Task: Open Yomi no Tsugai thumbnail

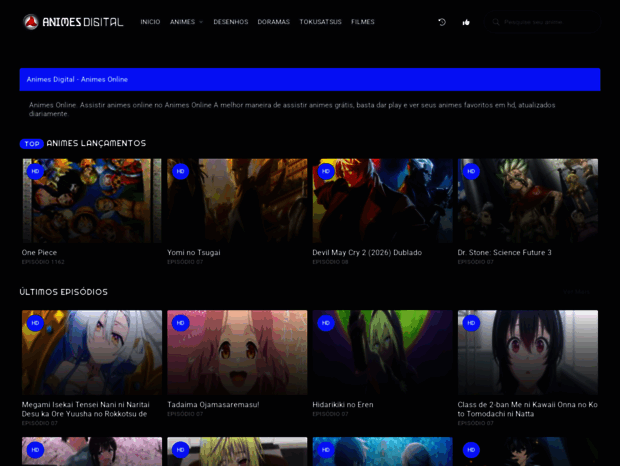Action: (237, 200)
